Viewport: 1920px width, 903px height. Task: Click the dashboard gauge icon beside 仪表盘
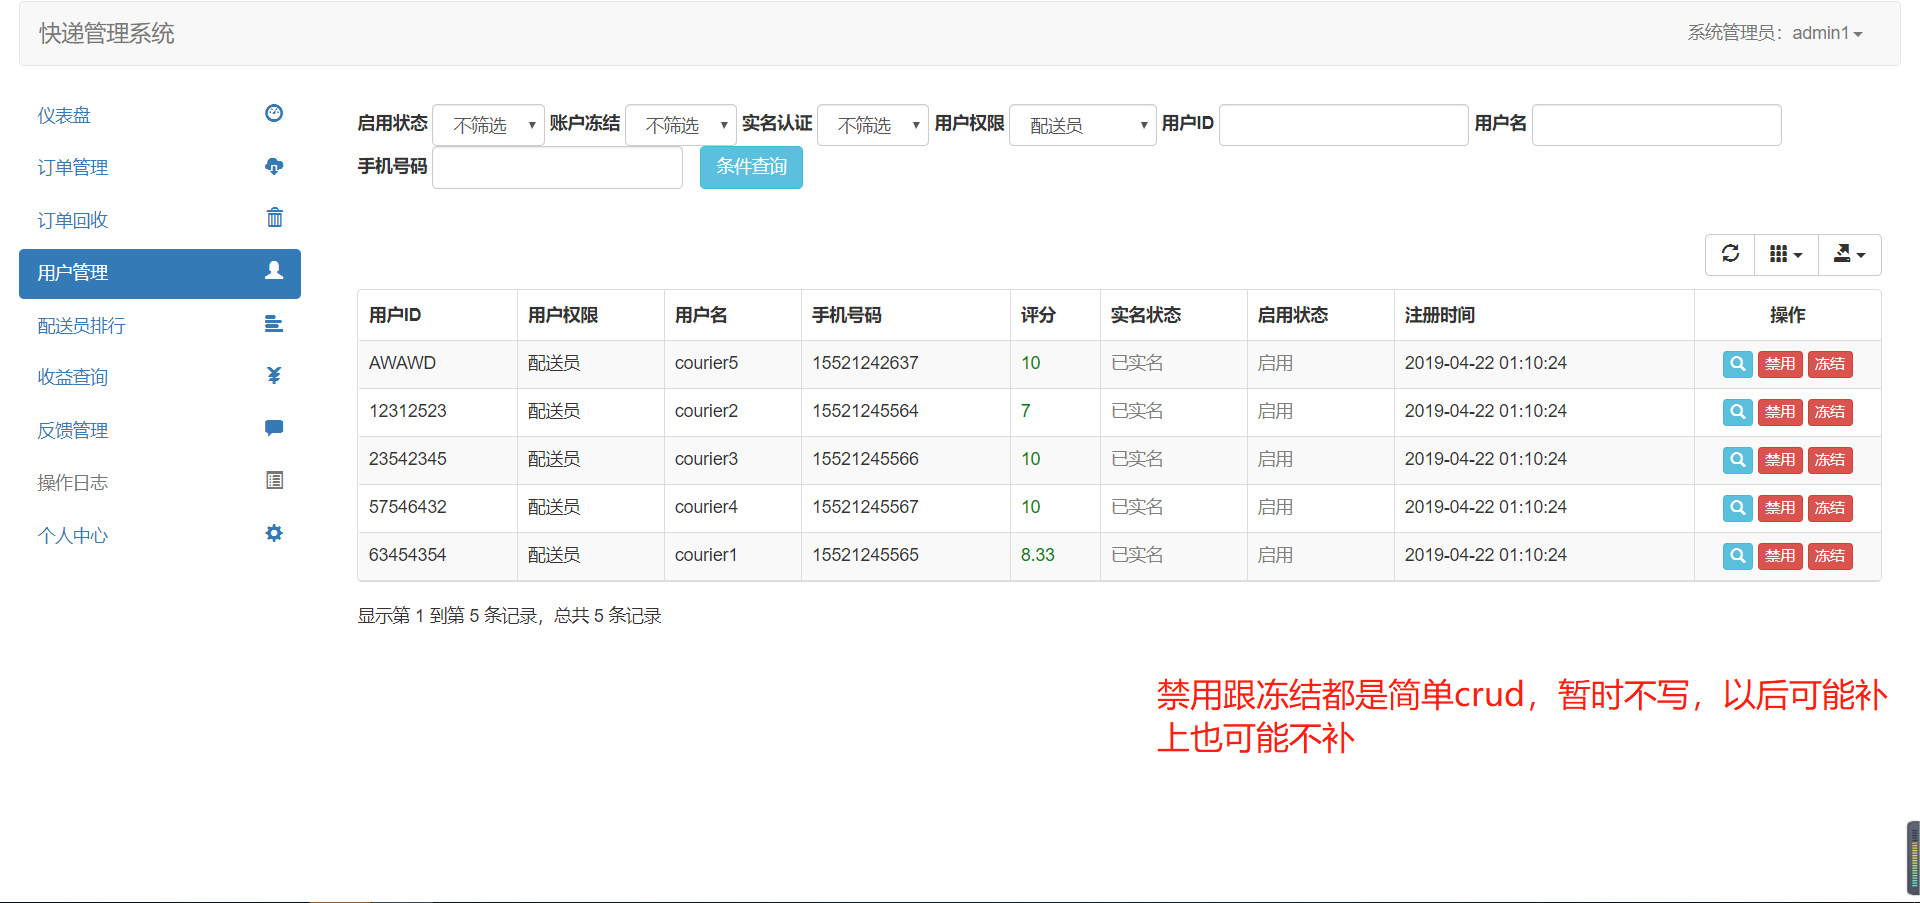tap(274, 113)
